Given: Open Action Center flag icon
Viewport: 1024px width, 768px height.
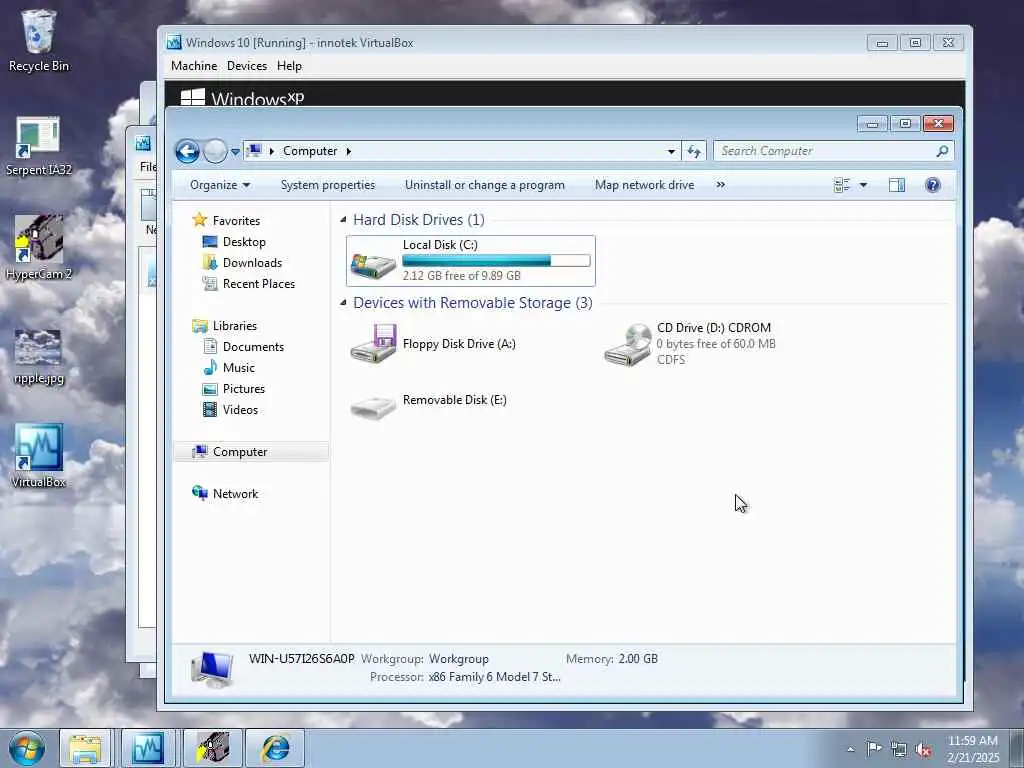Looking at the screenshot, I should click(x=873, y=749).
